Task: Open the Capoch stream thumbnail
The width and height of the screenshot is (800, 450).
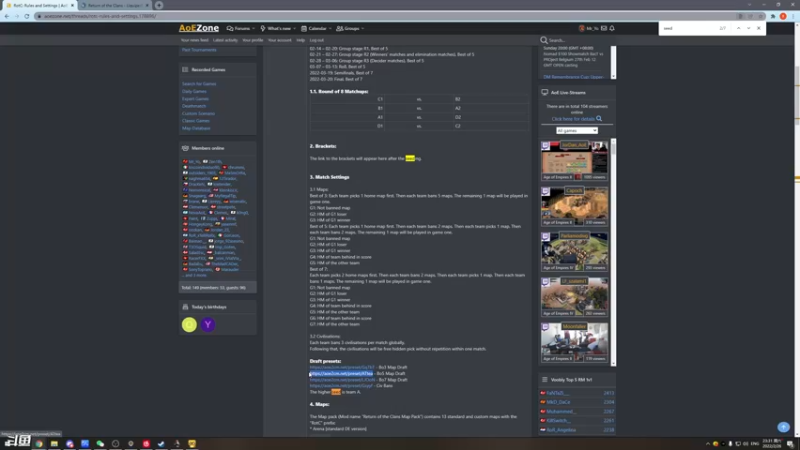Action: point(574,206)
